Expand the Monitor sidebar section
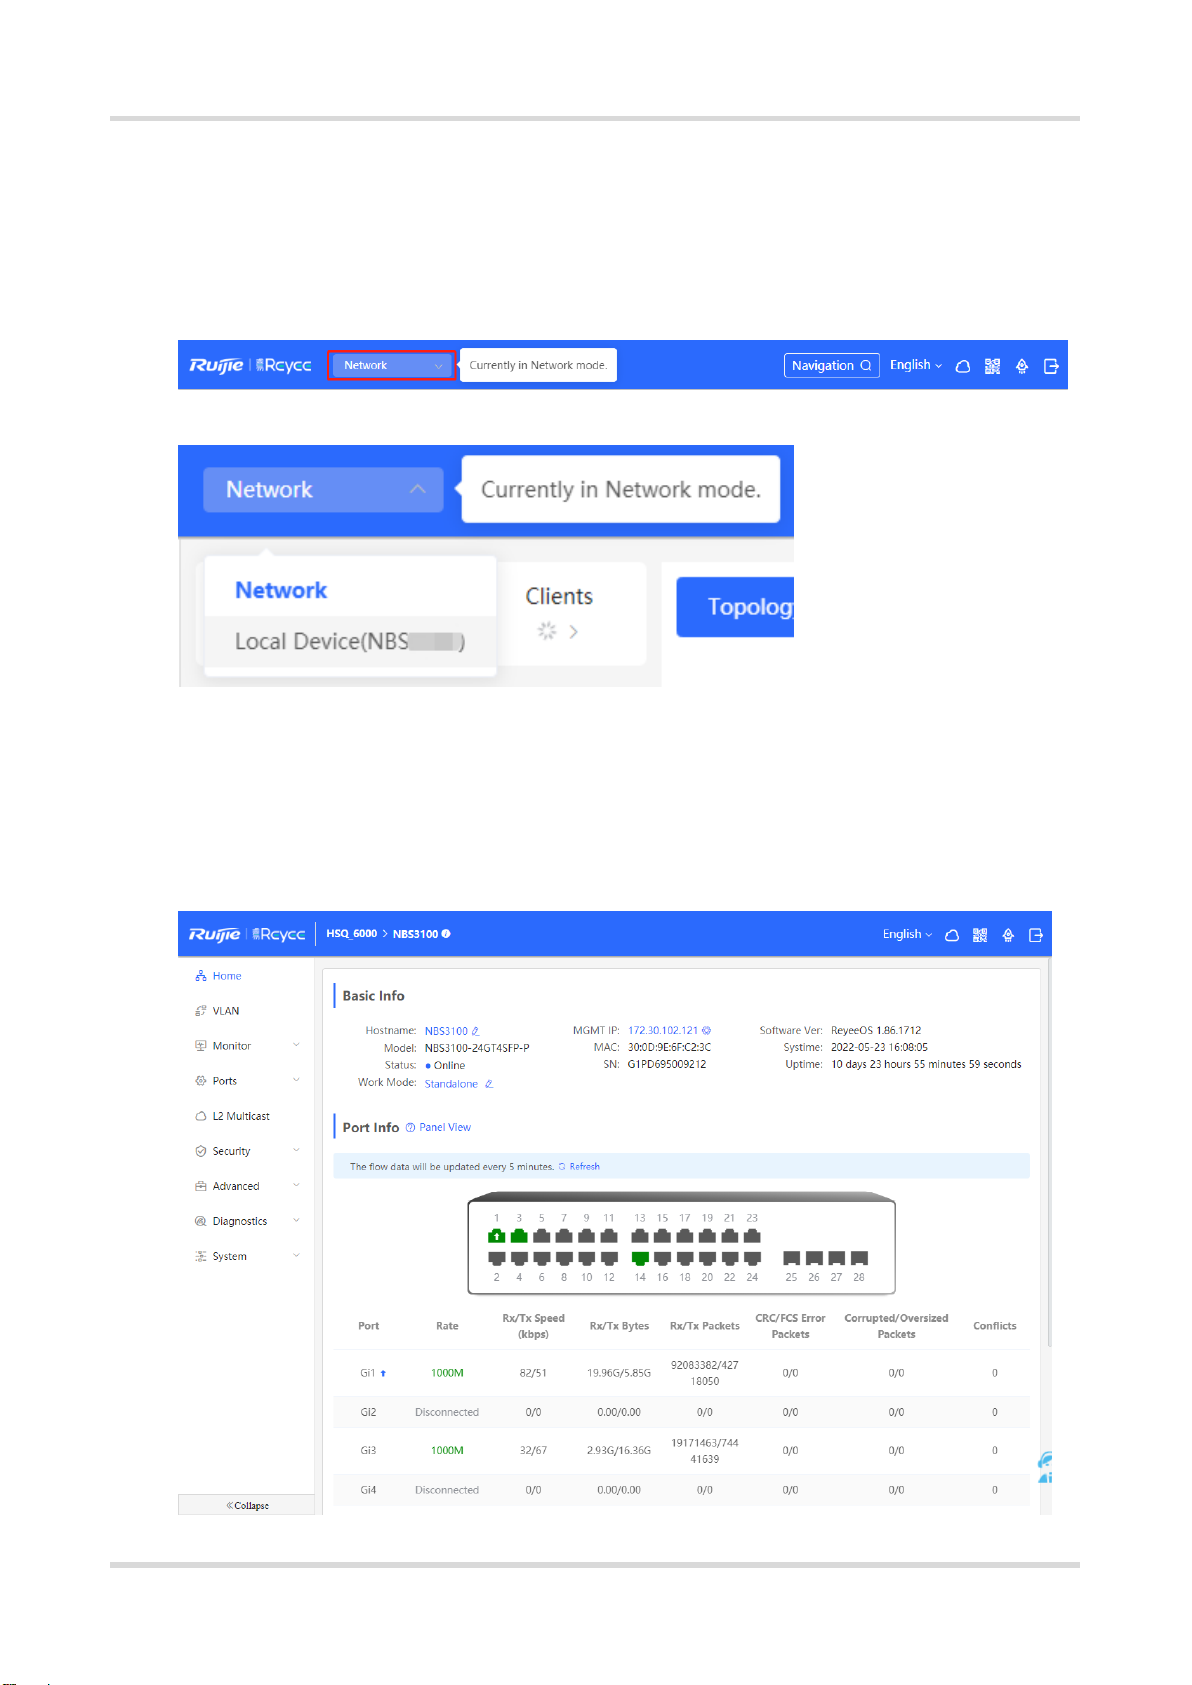Viewport: 1192px width, 1685px height. pyautogui.click(x=246, y=1046)
